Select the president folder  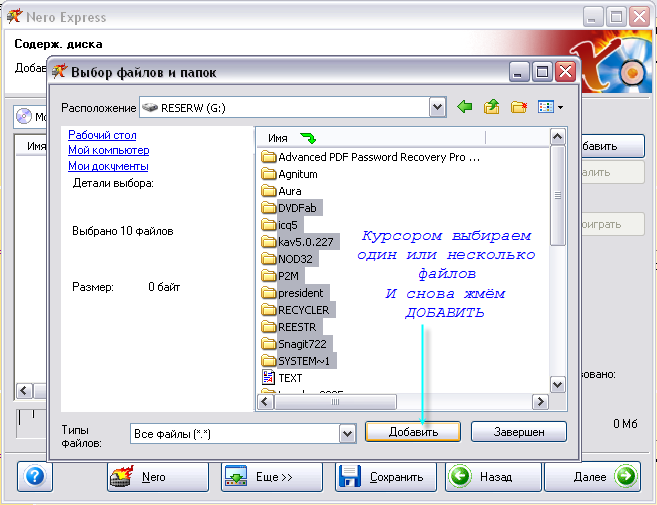coord(295,293)
